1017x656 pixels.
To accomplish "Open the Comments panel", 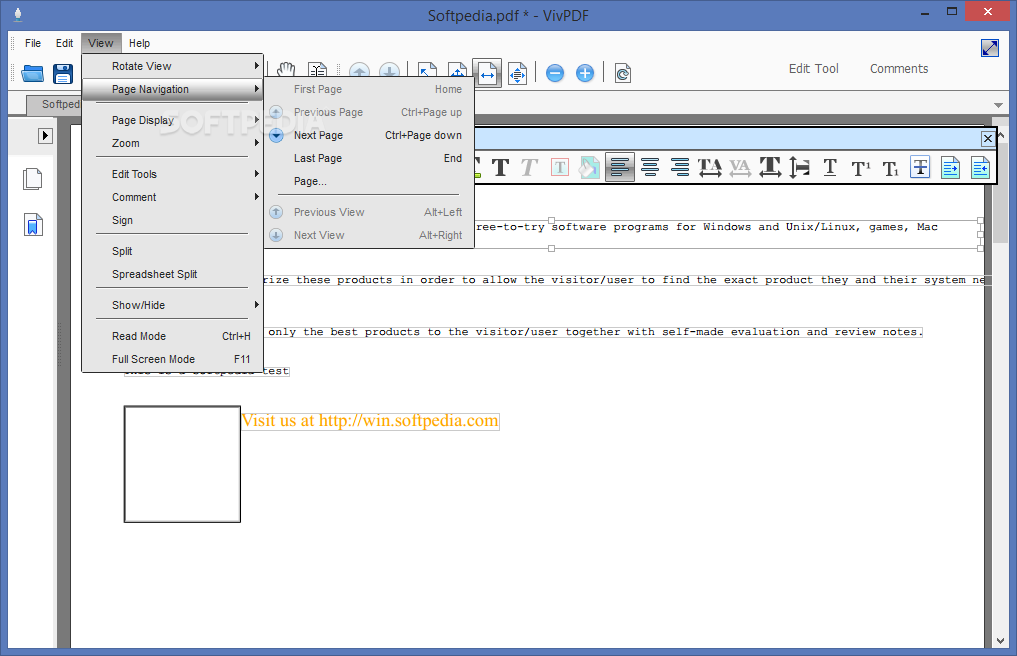I will (899, 69).
